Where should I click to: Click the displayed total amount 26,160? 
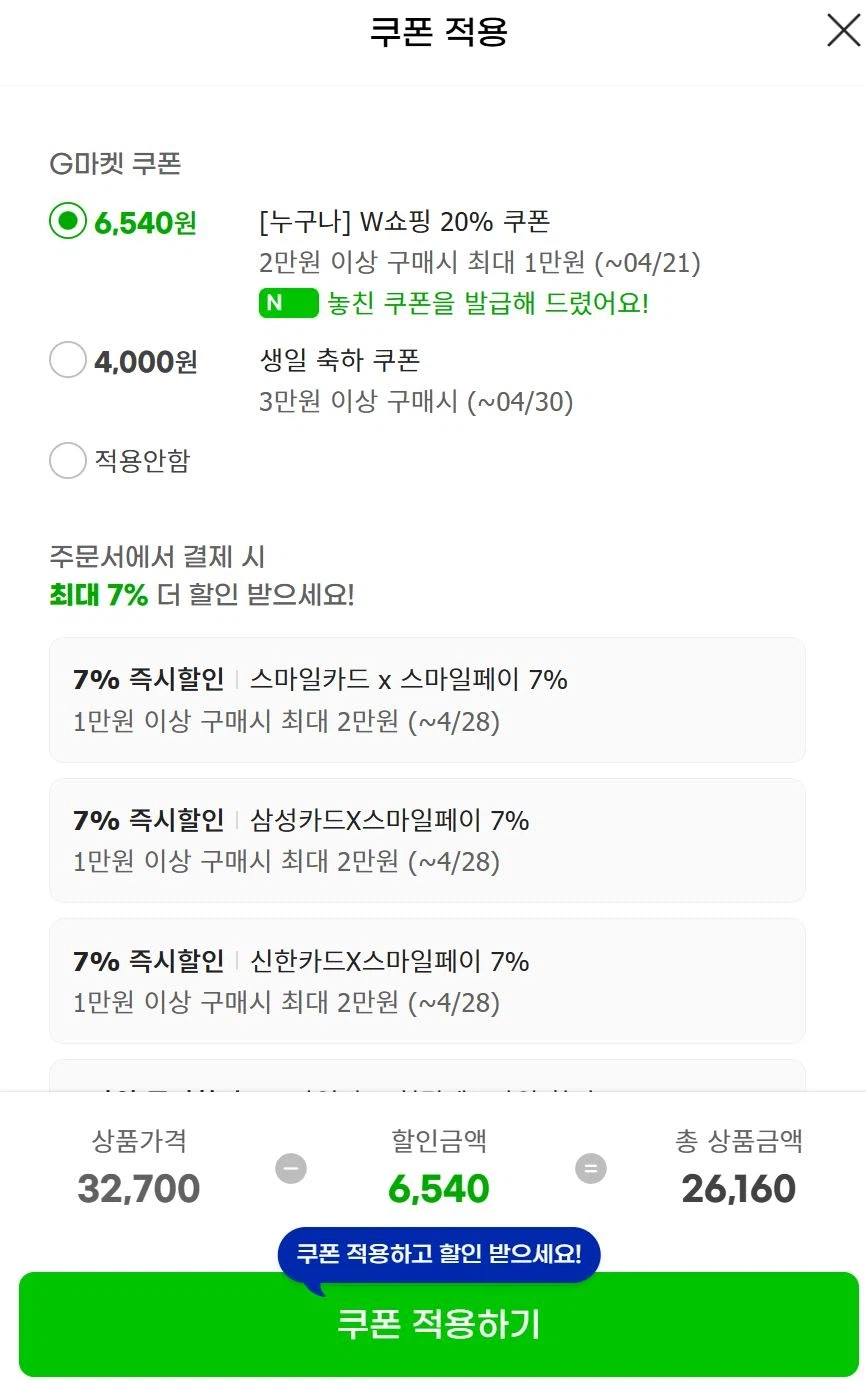click(x=738, y=1189)
